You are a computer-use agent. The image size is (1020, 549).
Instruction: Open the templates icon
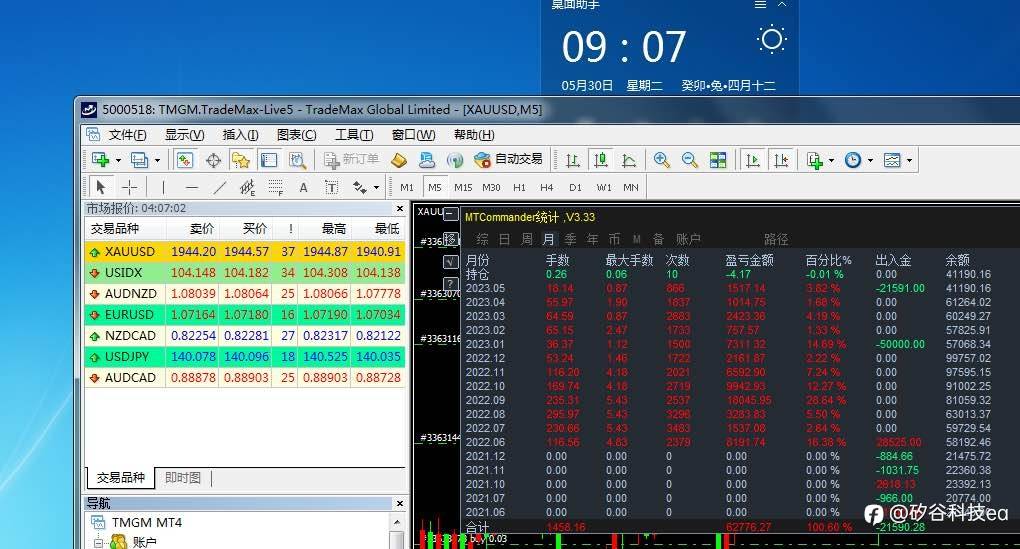tap(892, 160)
